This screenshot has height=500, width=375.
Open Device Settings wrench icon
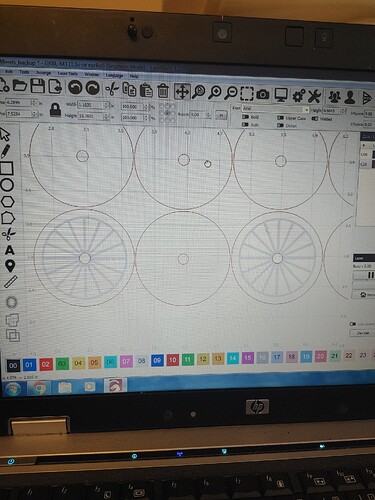coord(314,96)
